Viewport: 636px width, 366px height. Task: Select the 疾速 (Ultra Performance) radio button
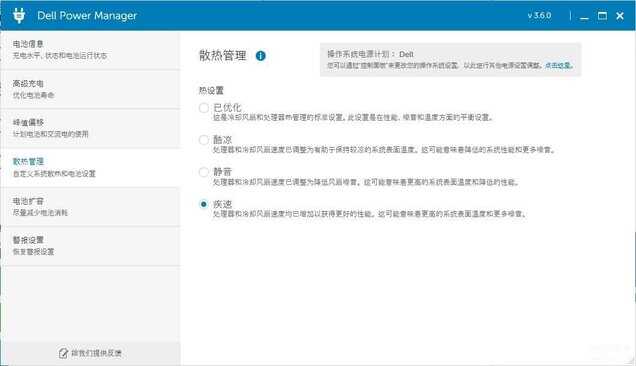pos(204,204)
